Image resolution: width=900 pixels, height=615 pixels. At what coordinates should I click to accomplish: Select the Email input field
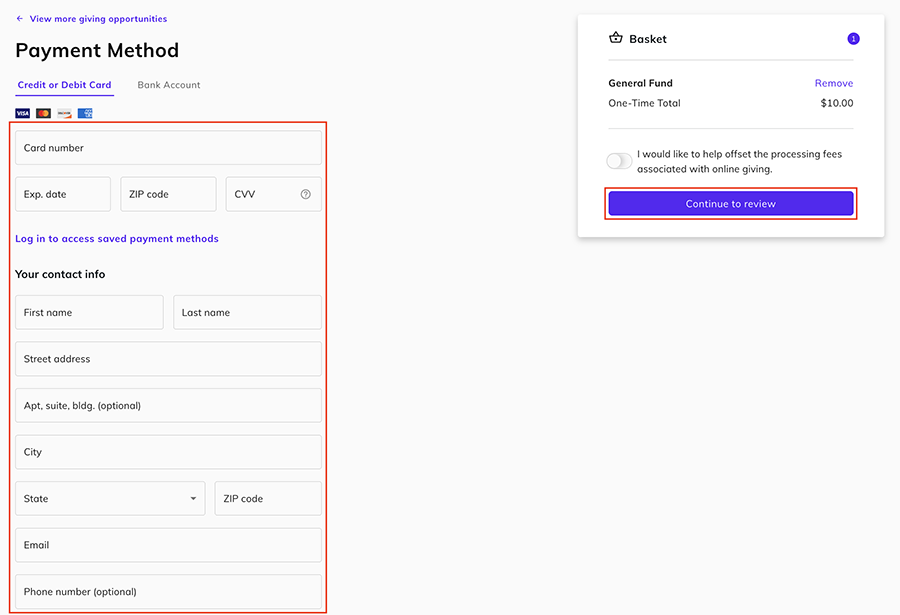click(168, 545)
